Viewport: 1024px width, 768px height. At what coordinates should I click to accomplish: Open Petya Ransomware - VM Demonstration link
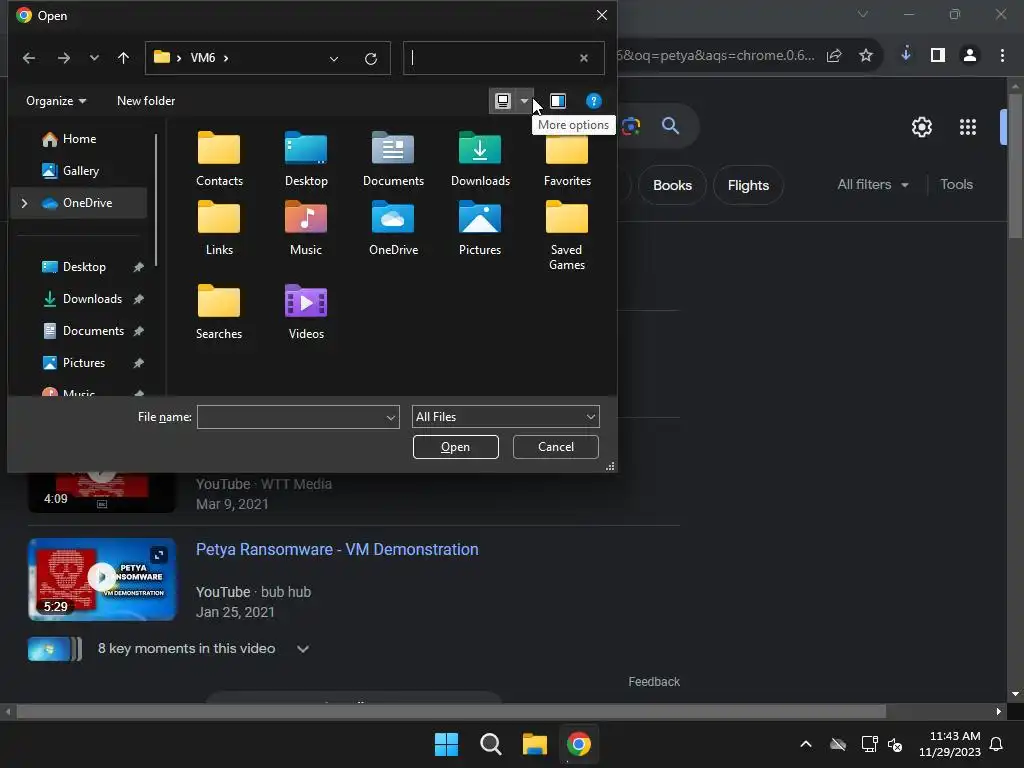tap(337, 550)
